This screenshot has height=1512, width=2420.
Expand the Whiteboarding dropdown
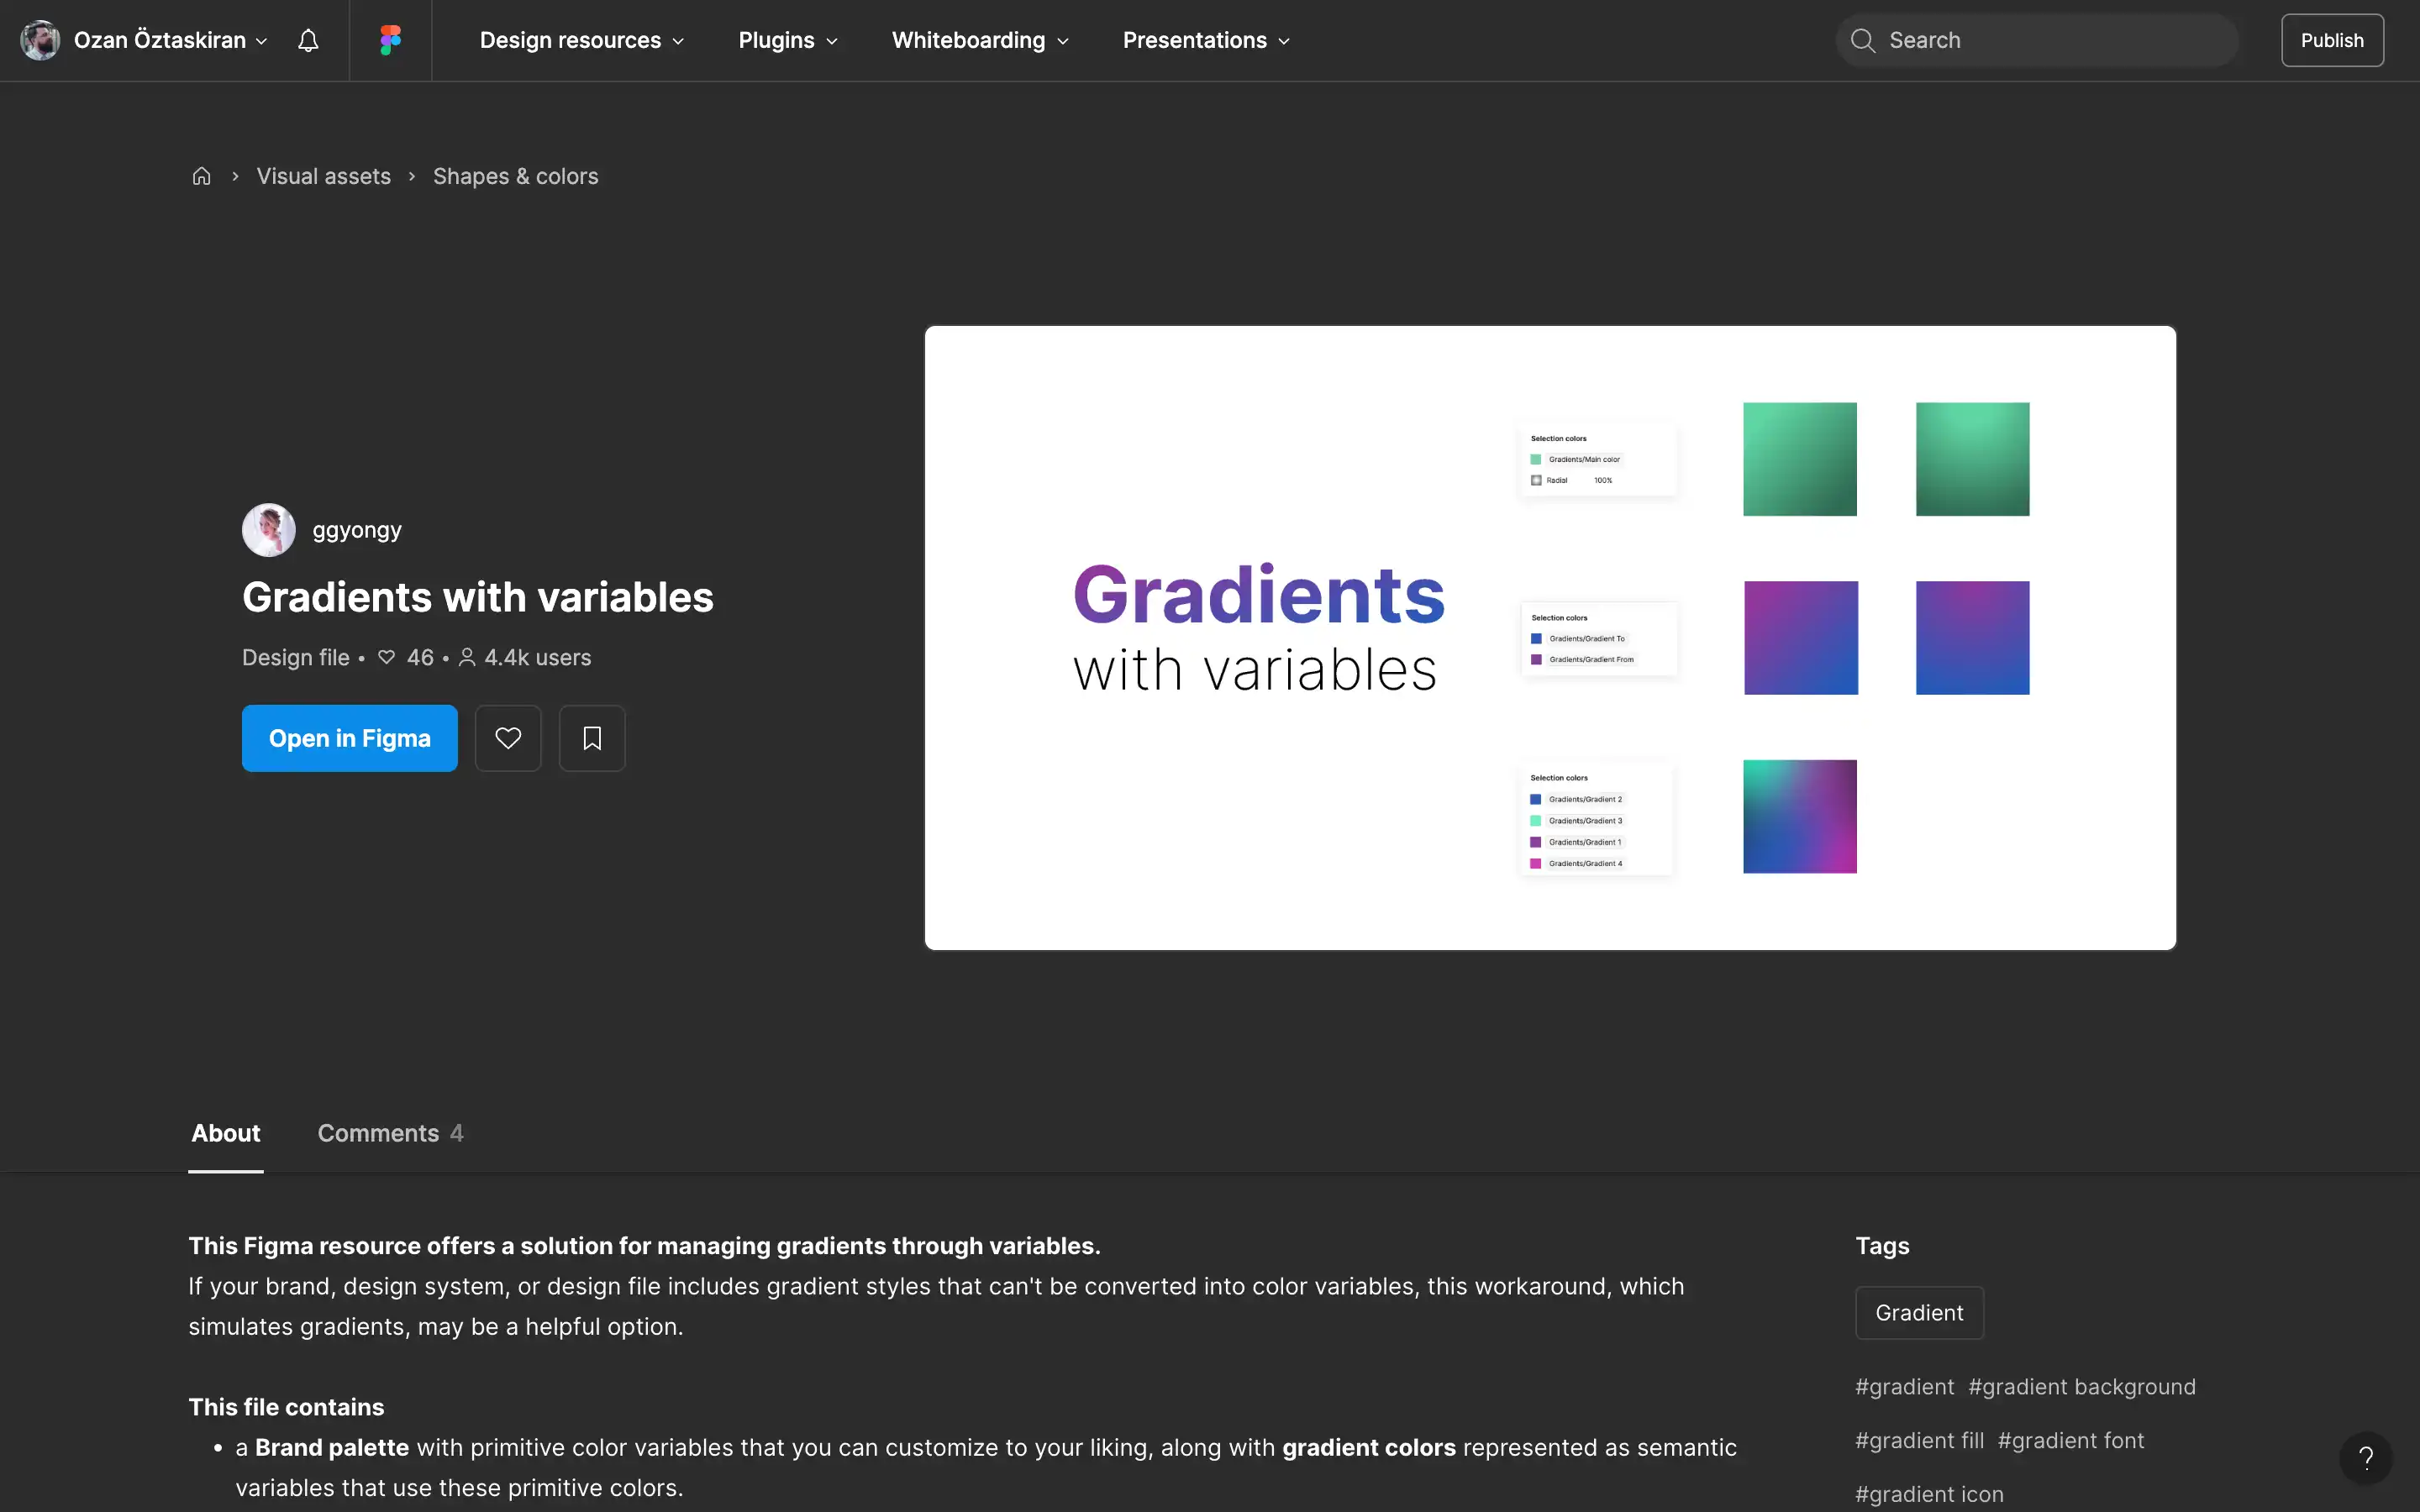pos(979,40)
